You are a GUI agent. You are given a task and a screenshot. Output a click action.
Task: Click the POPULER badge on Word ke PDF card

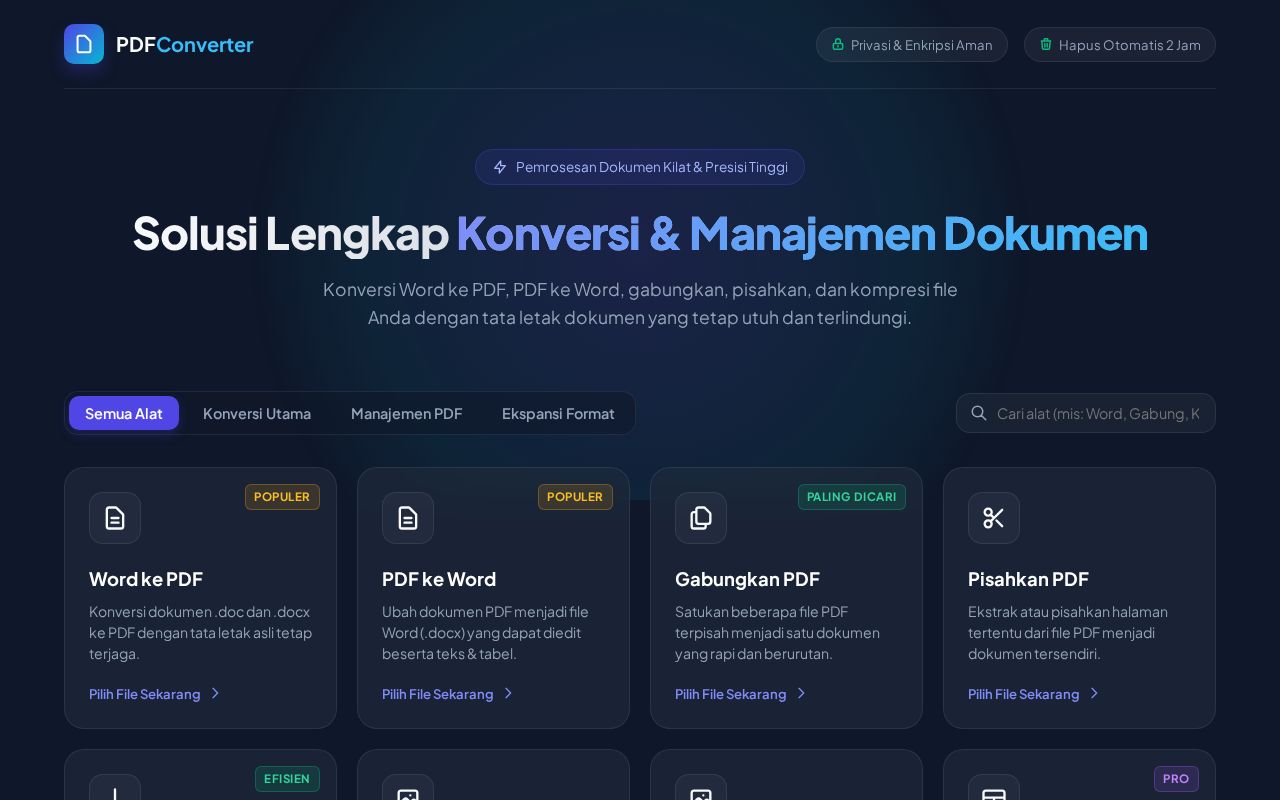tap(282, 497)
